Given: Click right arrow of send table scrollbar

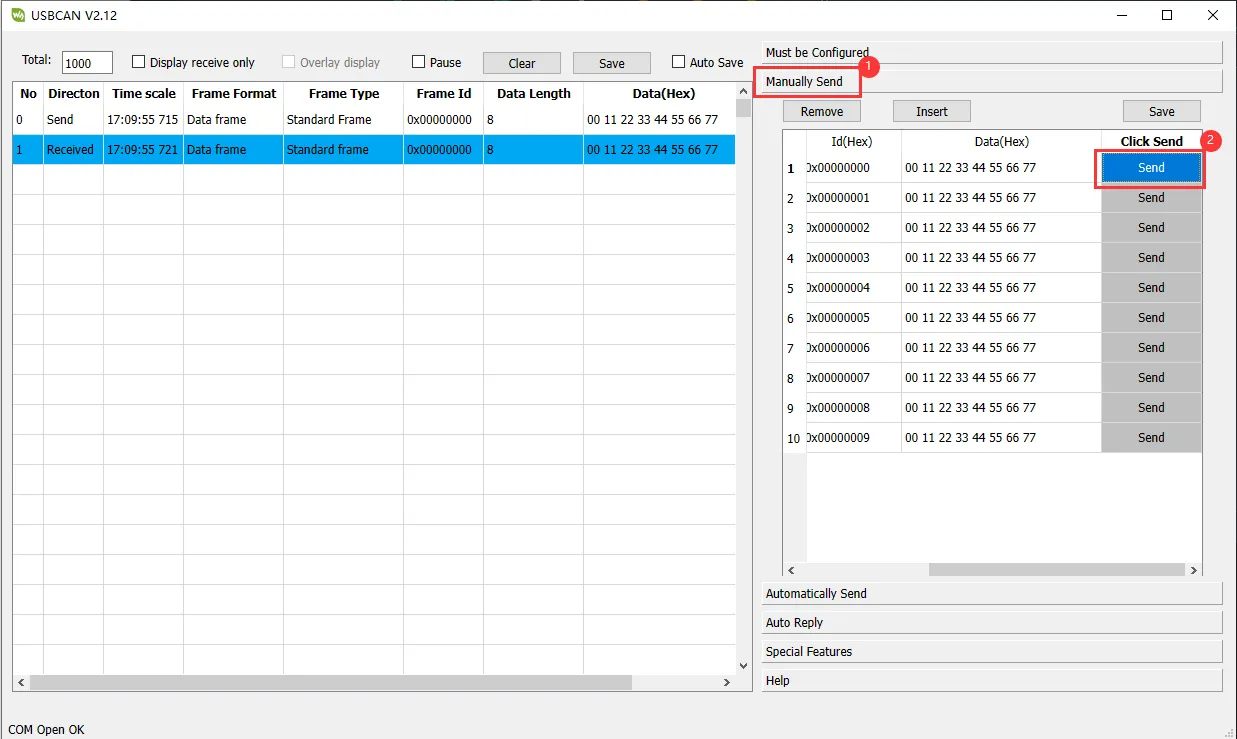Looking at the screenshot, I should (1194, 570).
